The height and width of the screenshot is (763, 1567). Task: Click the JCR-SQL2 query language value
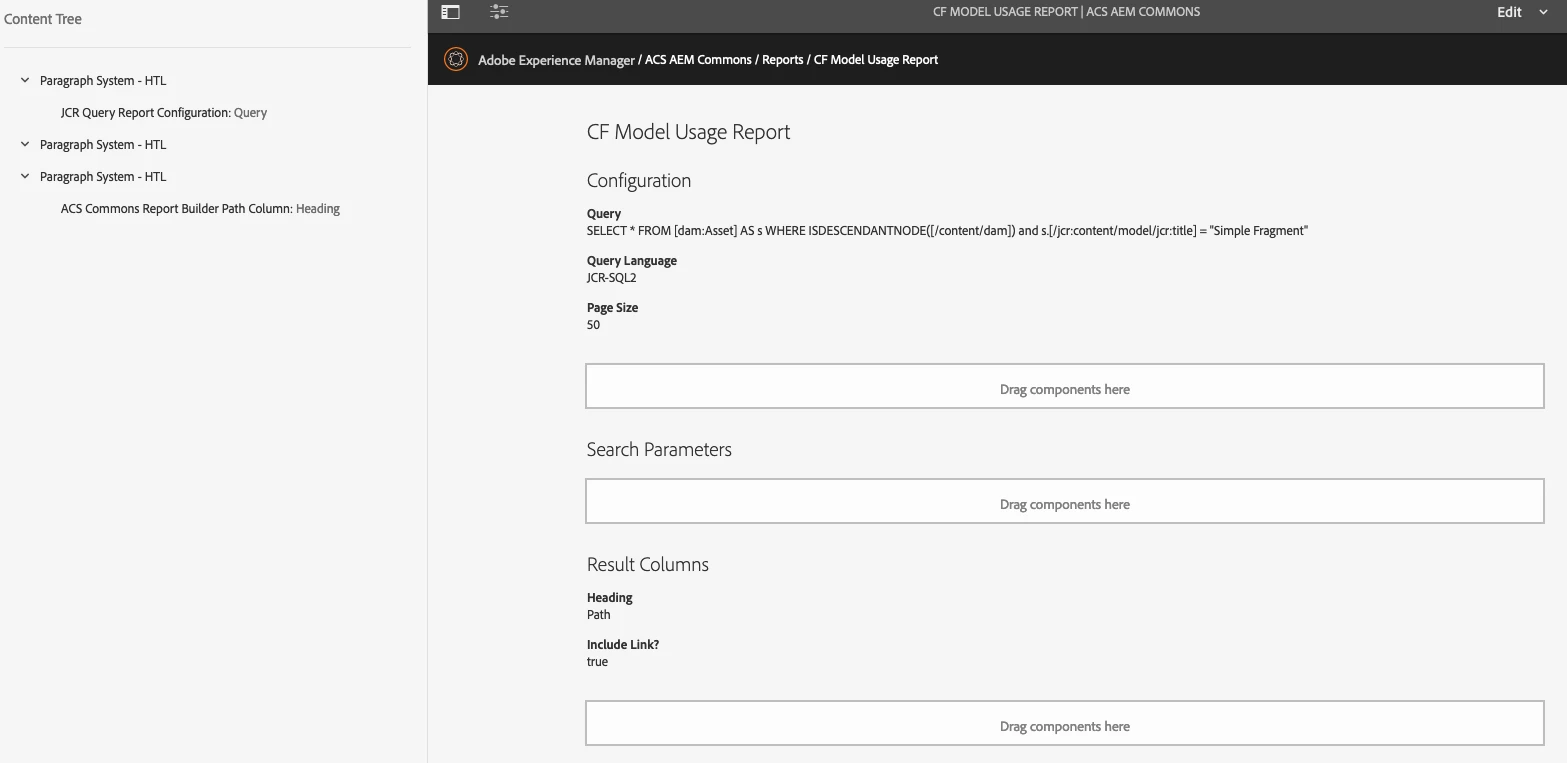coord(611,277)
